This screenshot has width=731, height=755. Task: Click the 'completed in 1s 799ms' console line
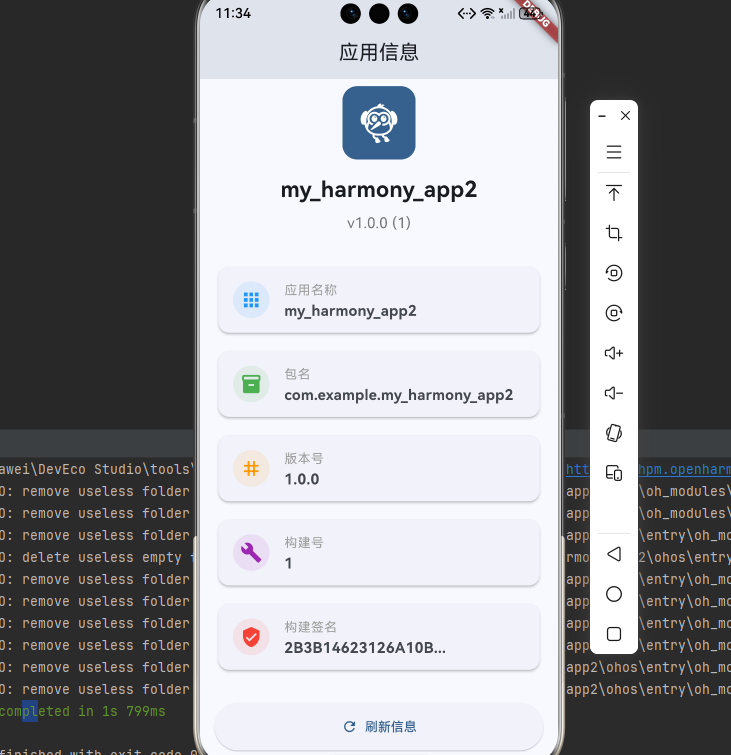pyautogui.click(x=82, y=711)
